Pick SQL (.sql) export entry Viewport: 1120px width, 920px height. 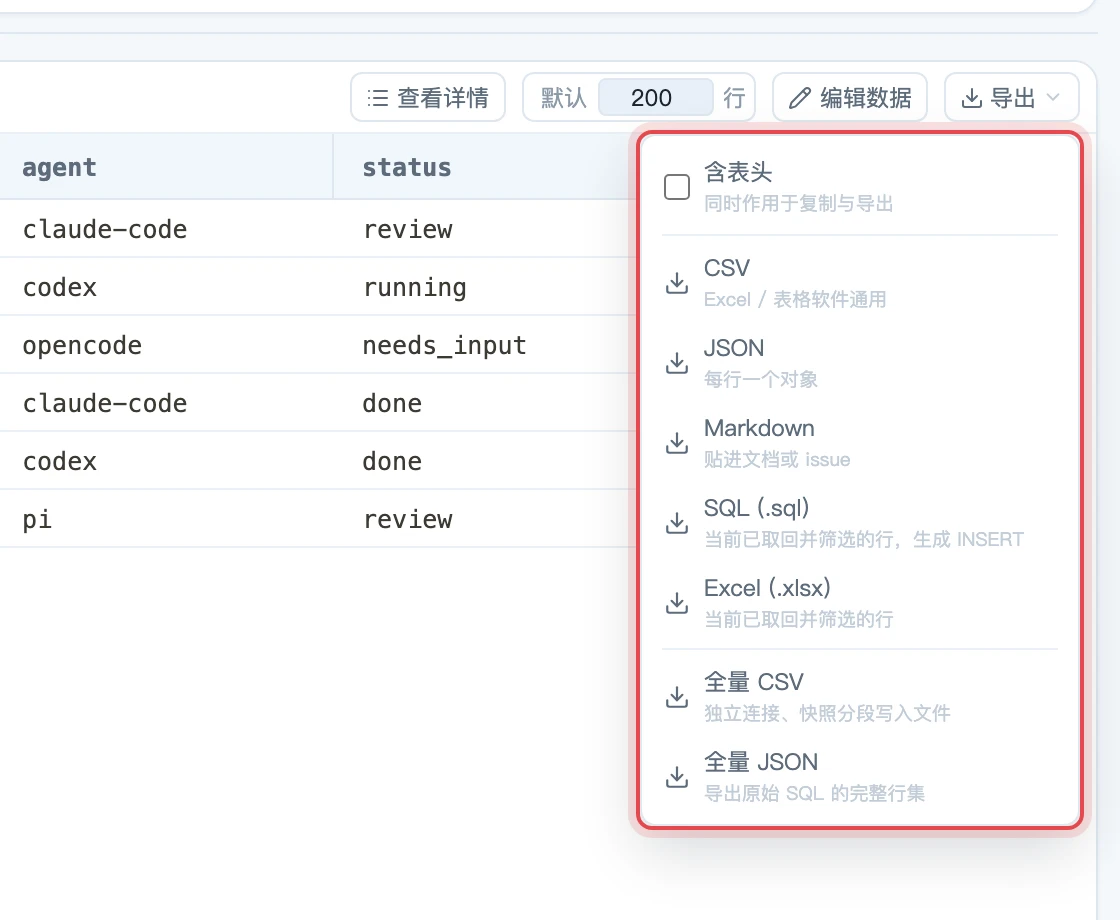[859, 523]
